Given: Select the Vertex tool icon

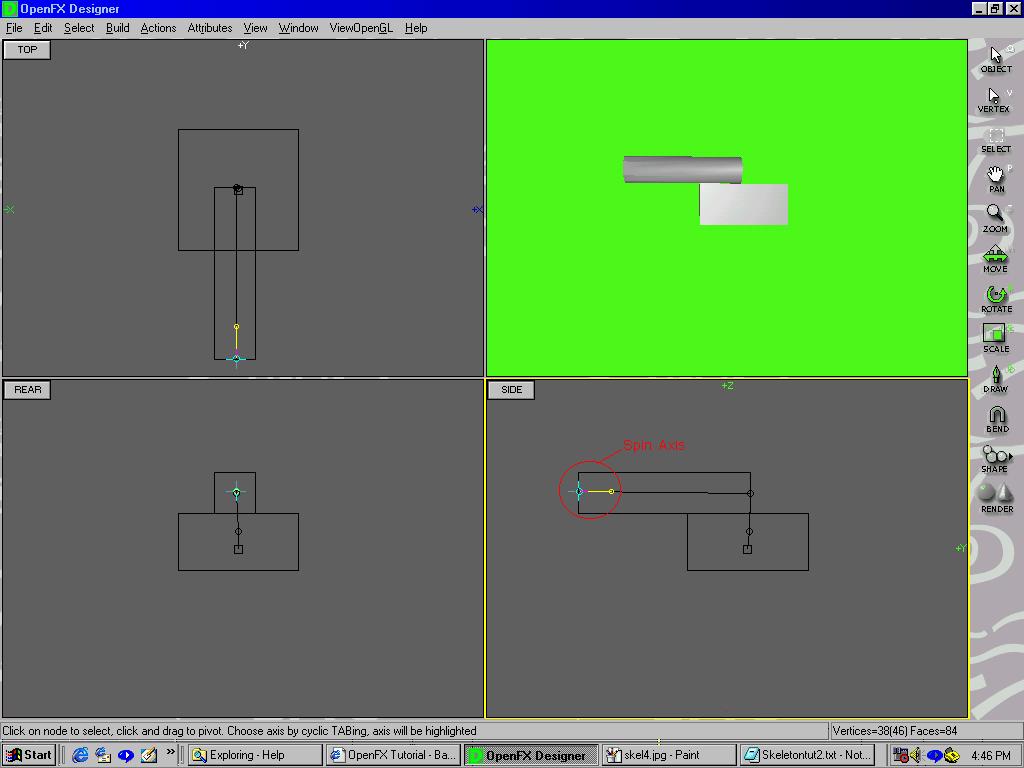Looking at the screenshot, I should [995, 98].
